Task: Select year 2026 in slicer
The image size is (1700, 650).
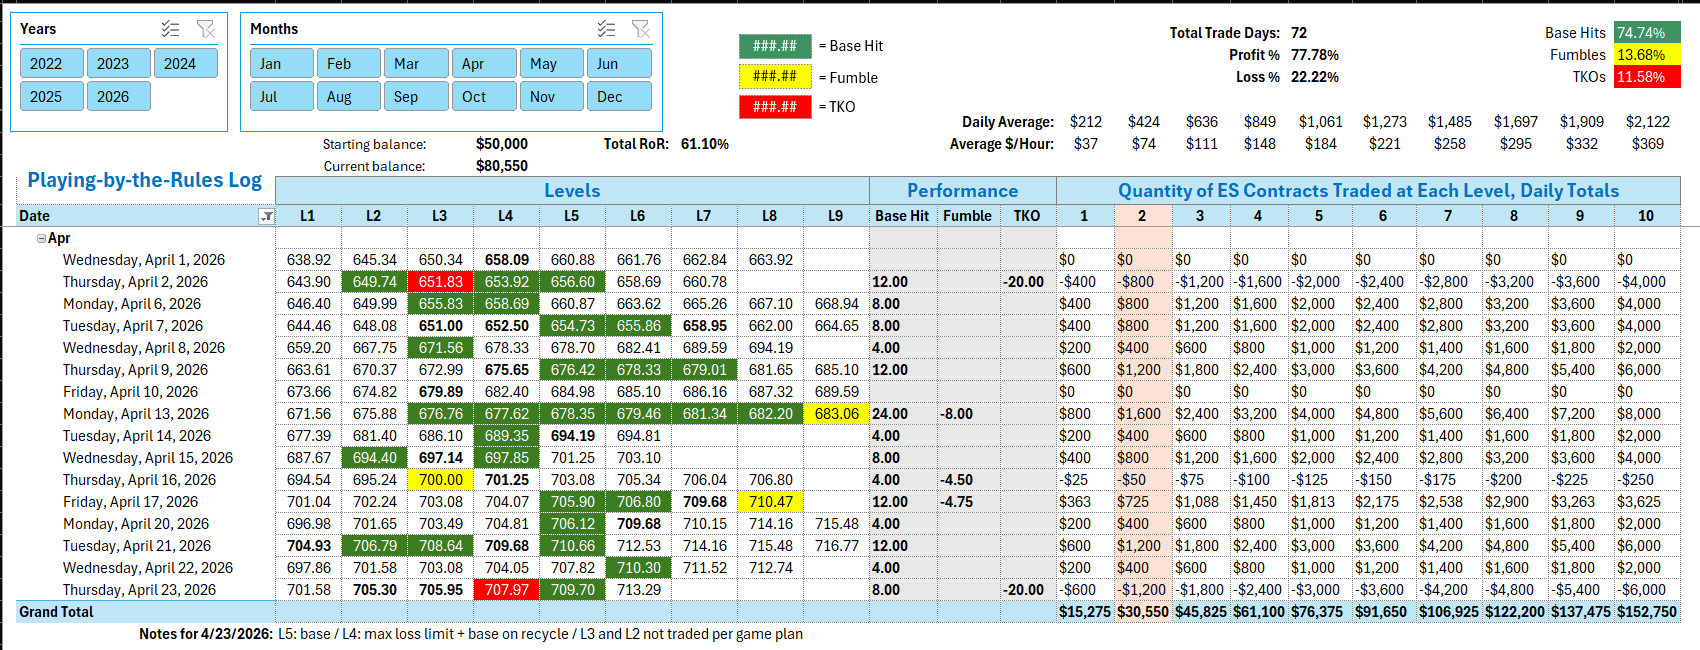Action: pyautogui.click(x=118, y=96)
